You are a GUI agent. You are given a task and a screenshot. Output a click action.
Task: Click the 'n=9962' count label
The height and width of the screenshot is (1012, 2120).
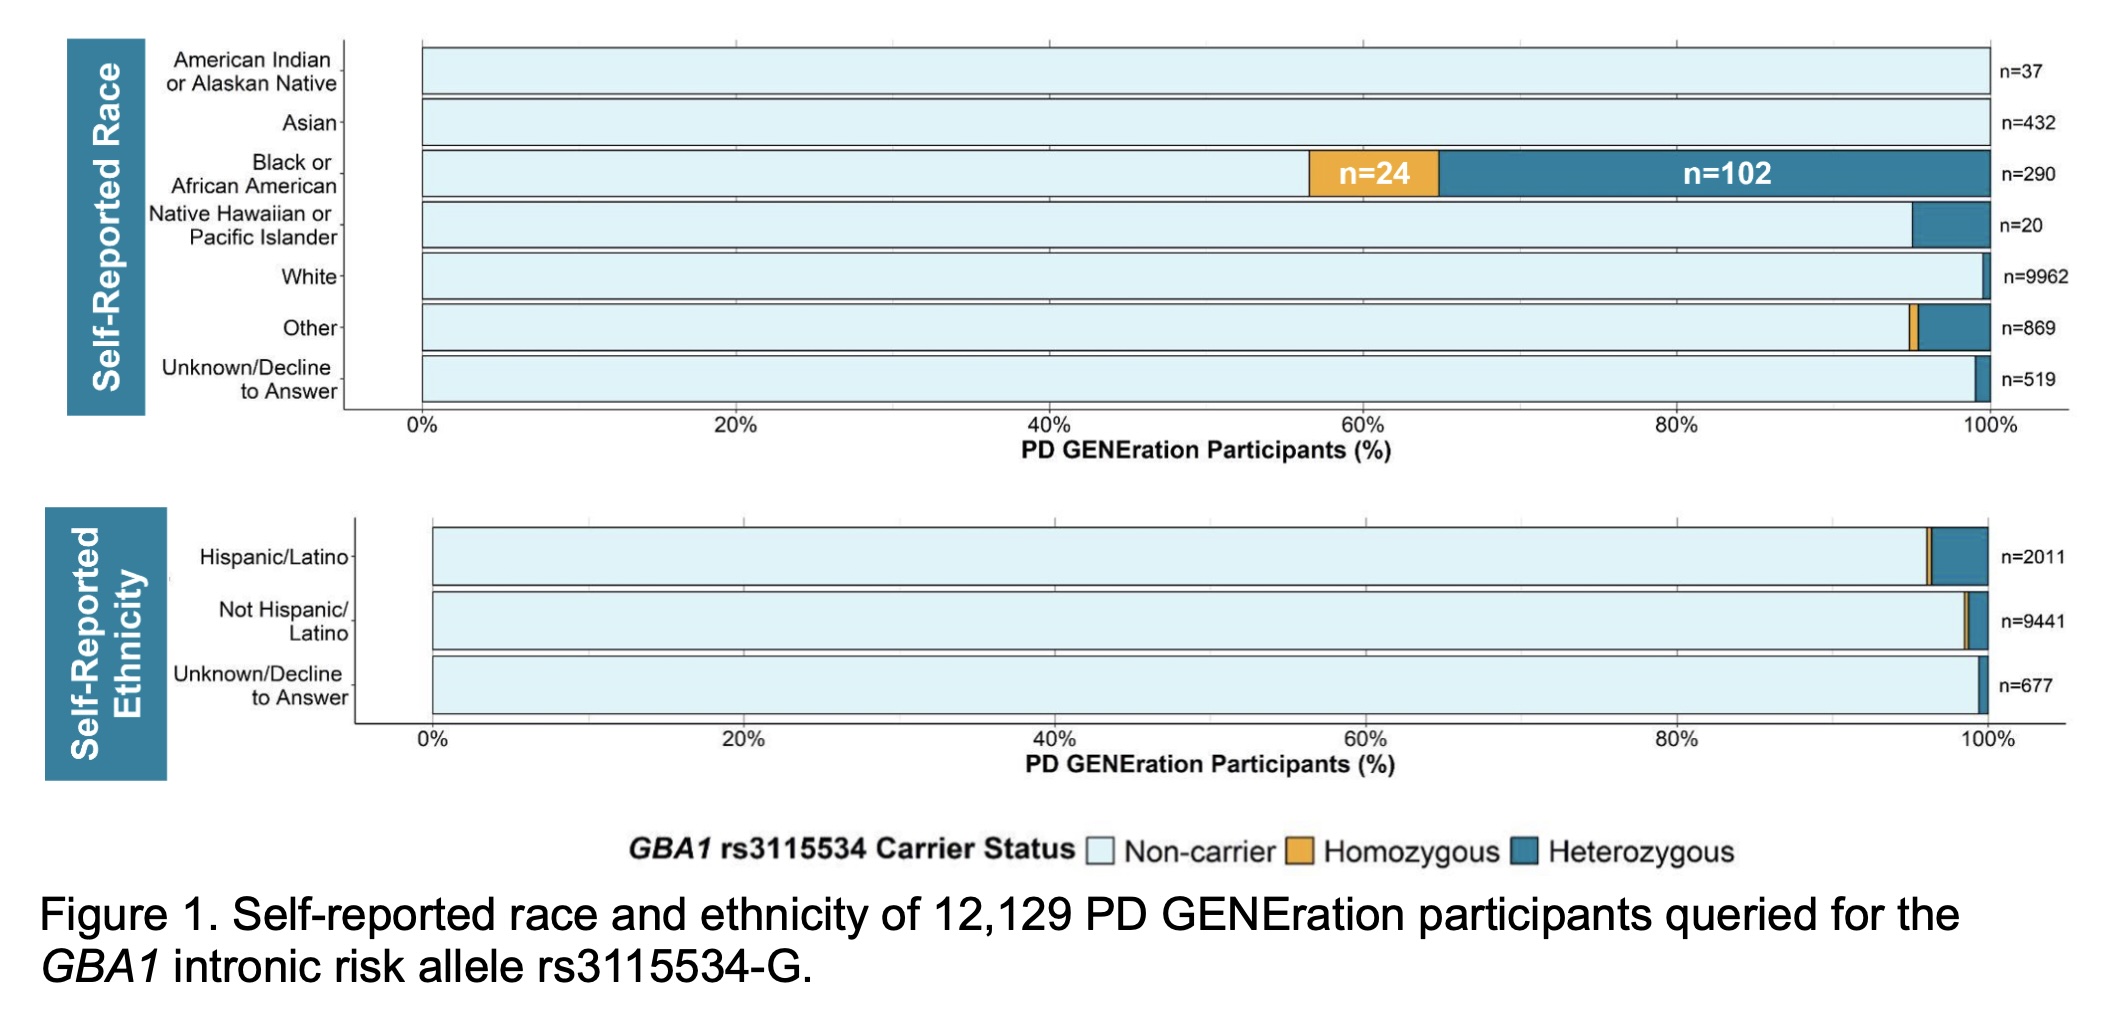pos(2035,277)
